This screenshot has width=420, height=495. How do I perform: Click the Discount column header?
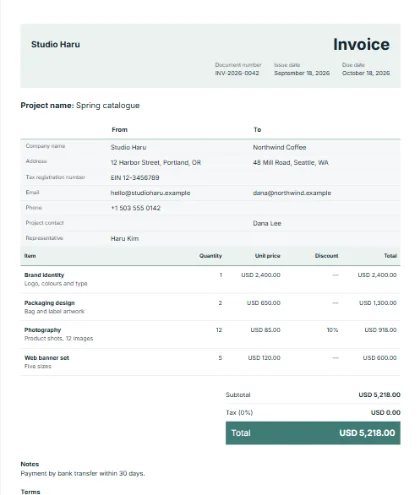(326, 256)
